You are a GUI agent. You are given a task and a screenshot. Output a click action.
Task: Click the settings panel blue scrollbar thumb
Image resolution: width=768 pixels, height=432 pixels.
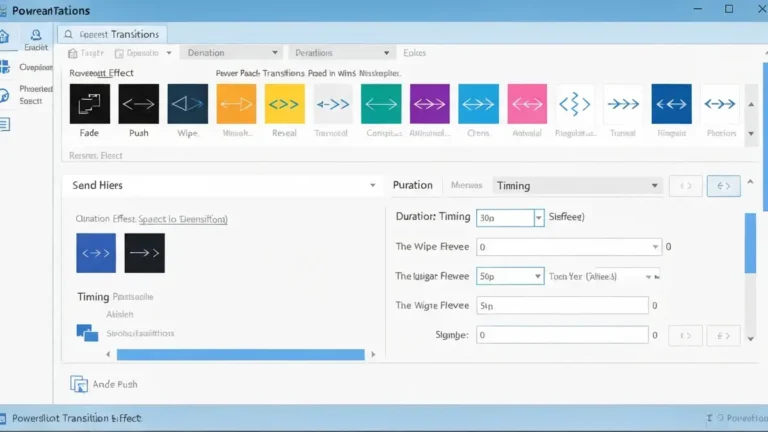750,243
